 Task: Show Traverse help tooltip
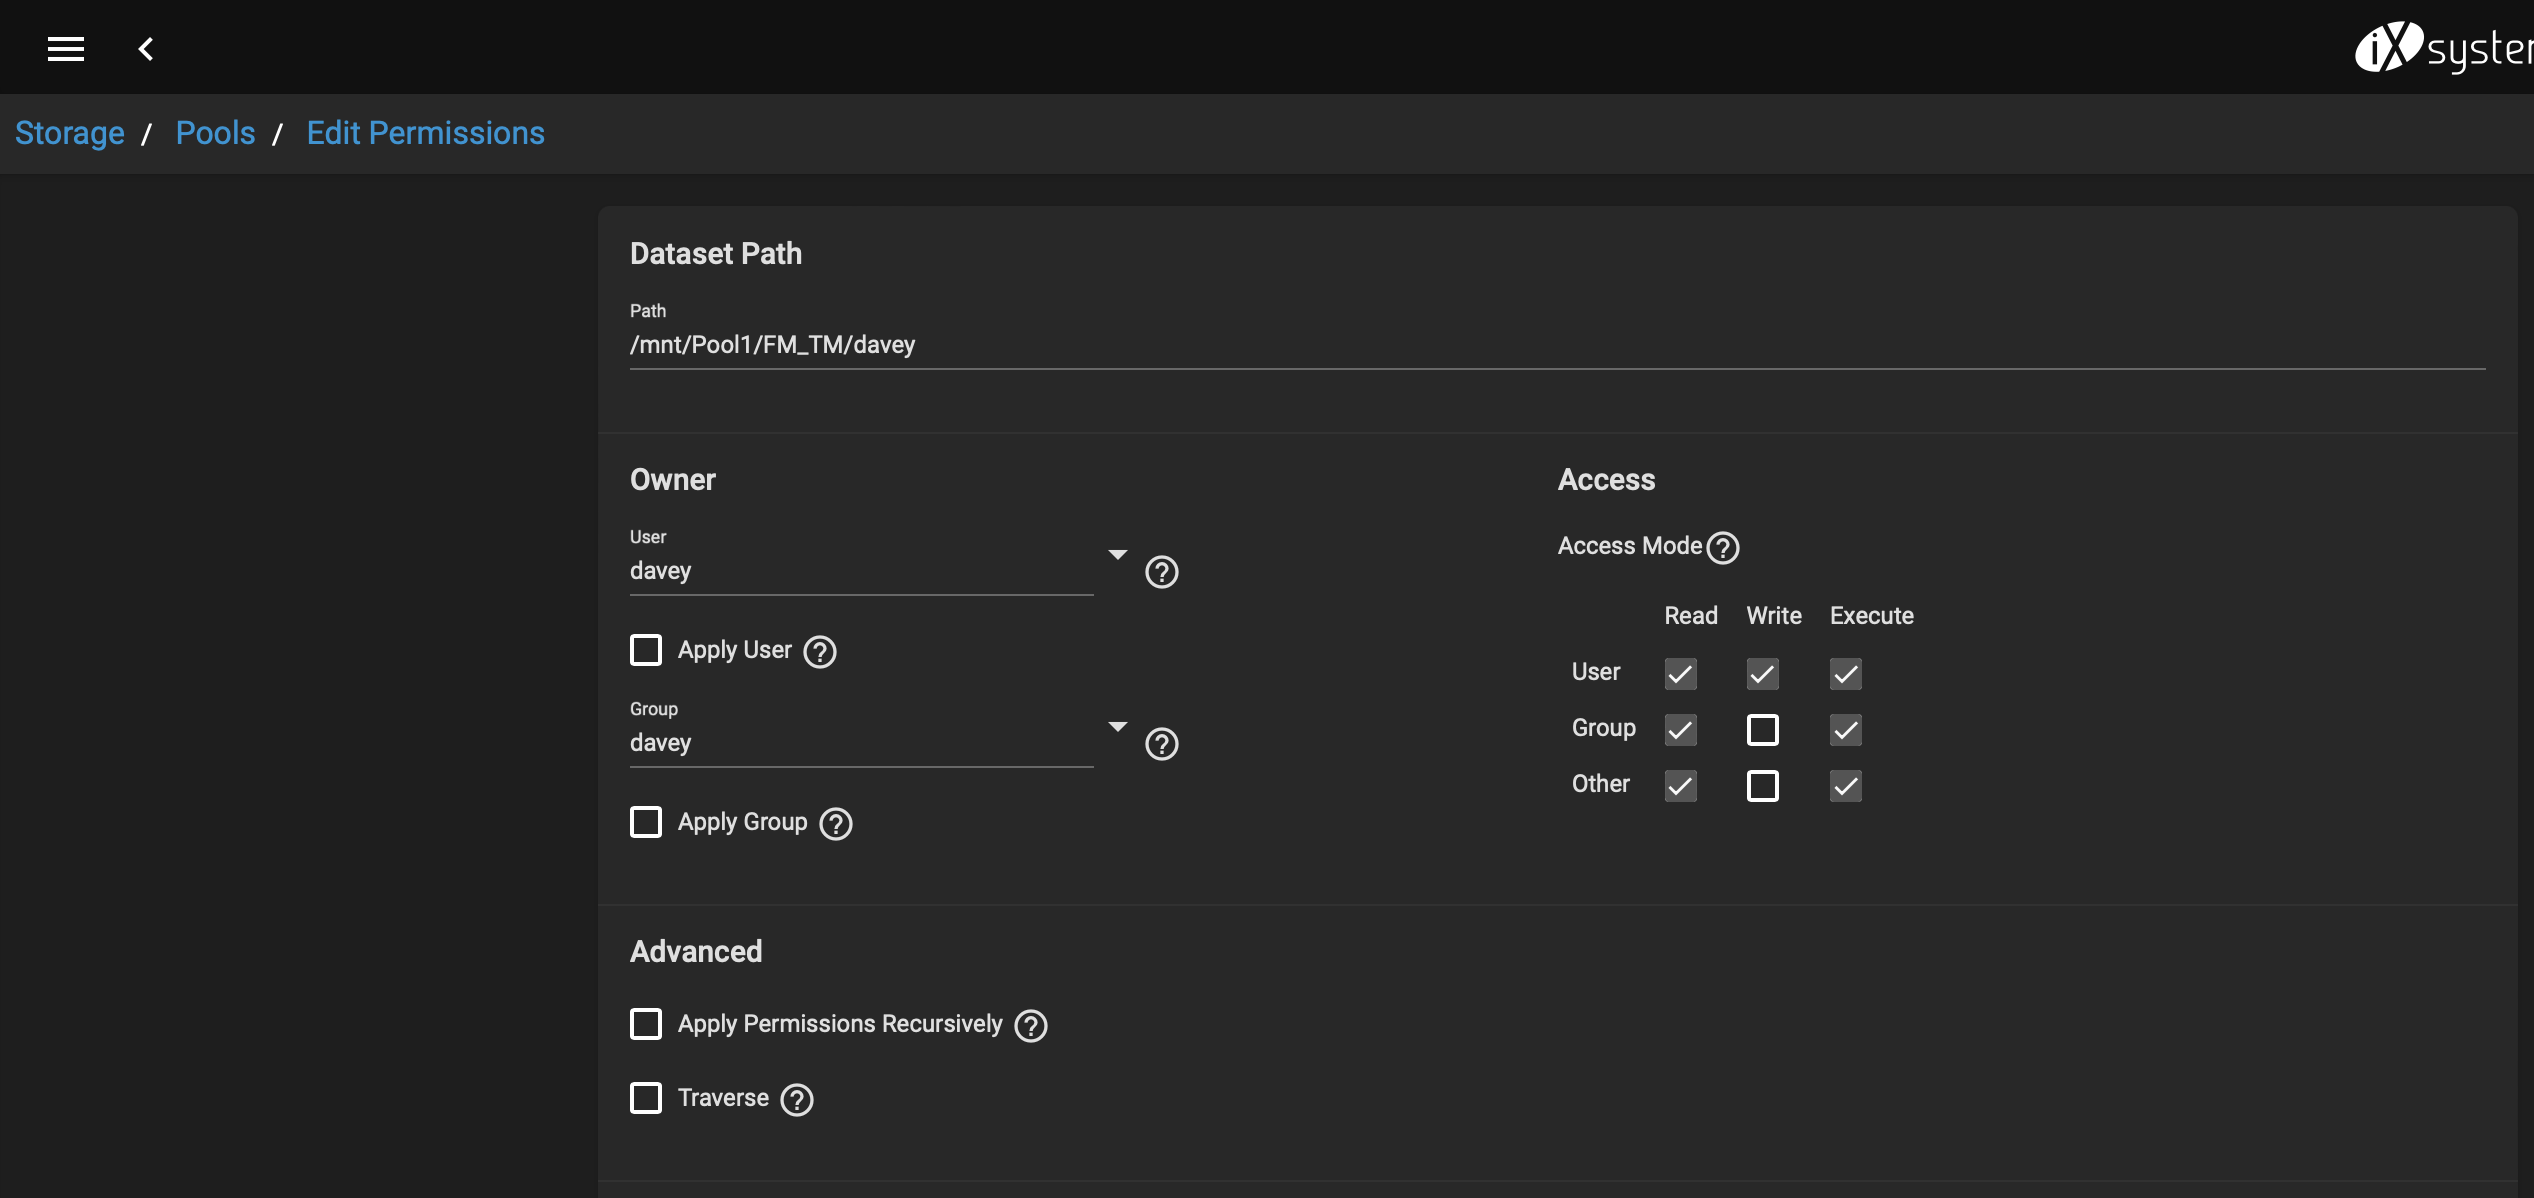coord(797,1100)
